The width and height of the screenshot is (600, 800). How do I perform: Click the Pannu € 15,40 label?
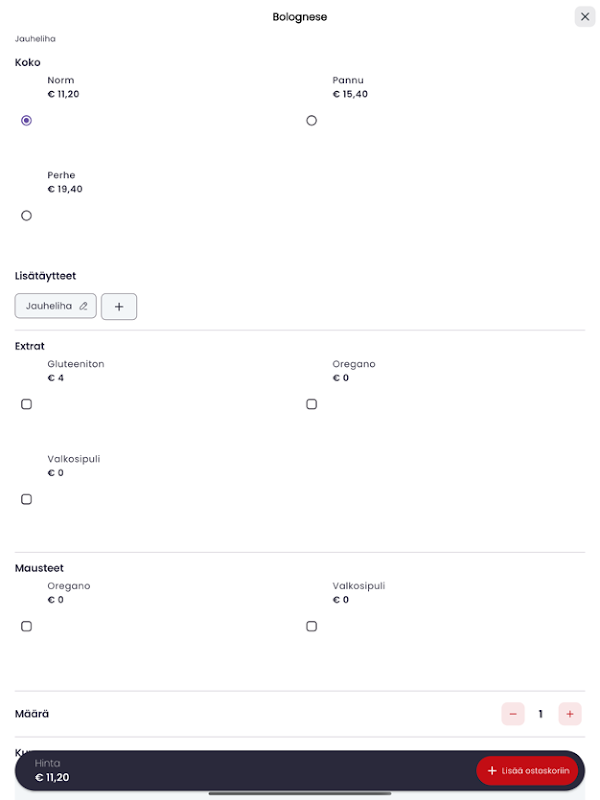(x=350, y=87)
